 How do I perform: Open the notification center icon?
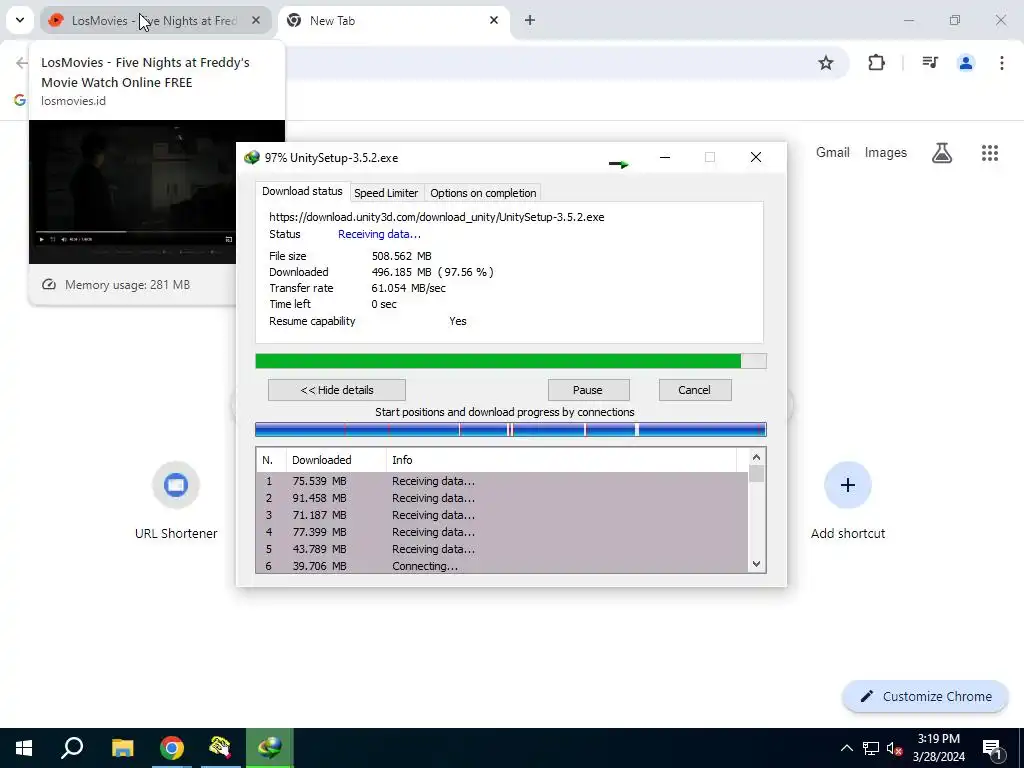point(993,748)
